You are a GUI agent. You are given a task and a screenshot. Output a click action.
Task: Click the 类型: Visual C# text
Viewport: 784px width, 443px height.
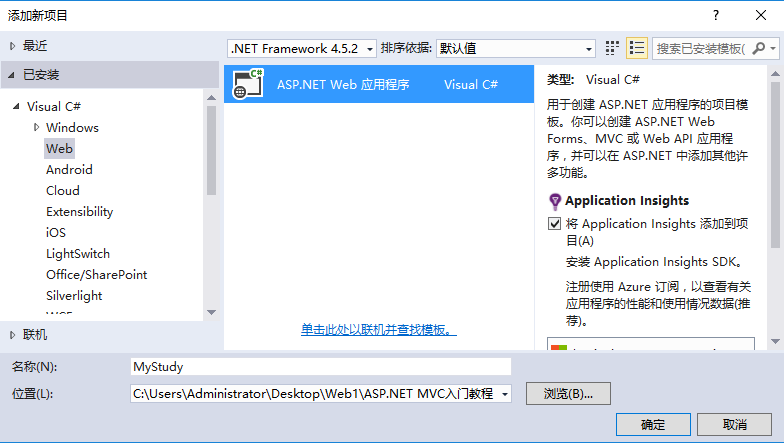(593, 80)
